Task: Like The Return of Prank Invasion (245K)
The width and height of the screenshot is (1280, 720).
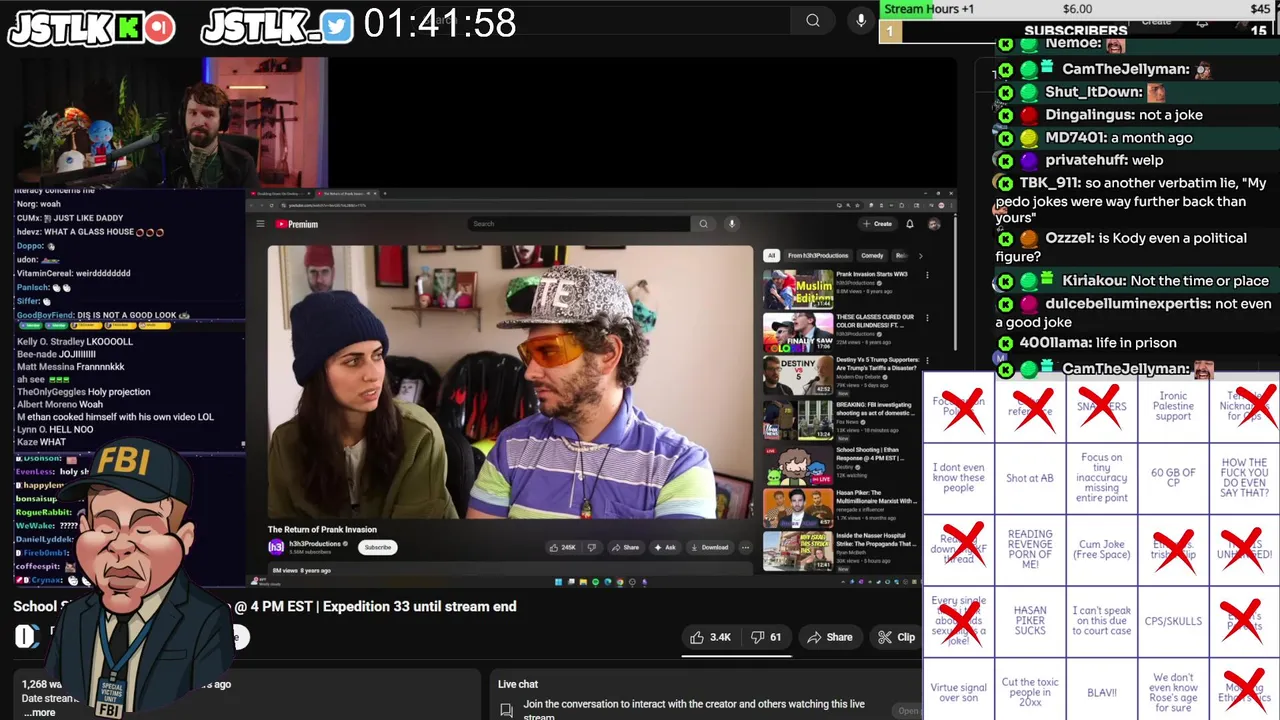Action: tap(563, 547)
